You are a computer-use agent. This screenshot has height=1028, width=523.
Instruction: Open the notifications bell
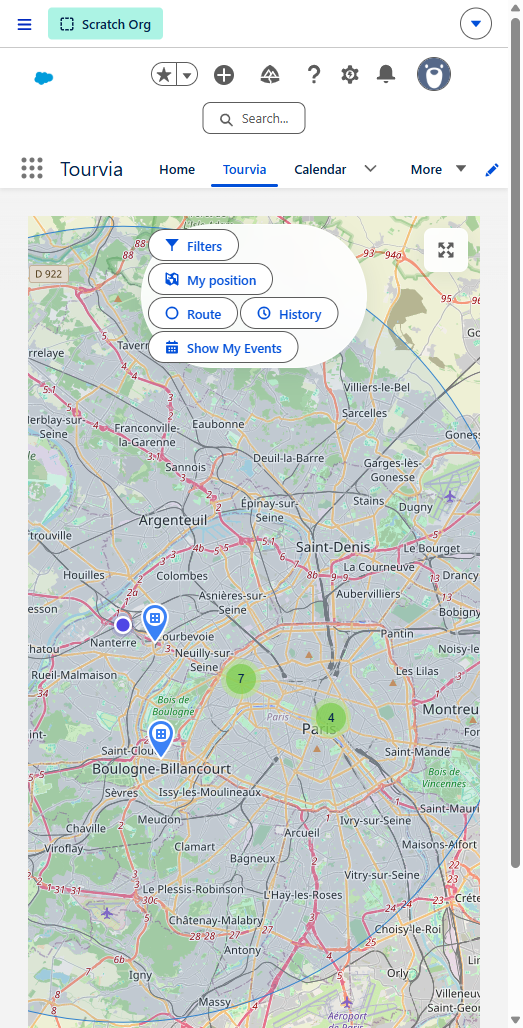pos(386,75)
